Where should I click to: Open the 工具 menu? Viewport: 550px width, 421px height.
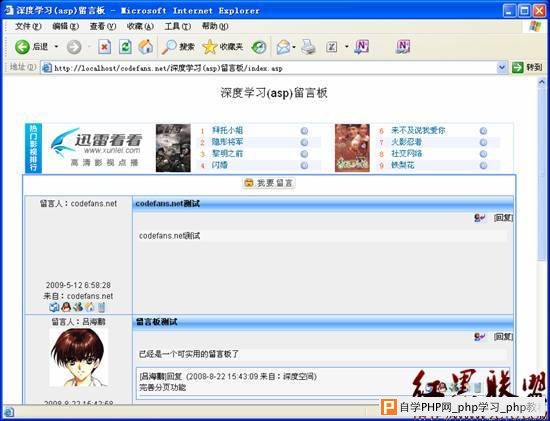click(x=177, y=26)
